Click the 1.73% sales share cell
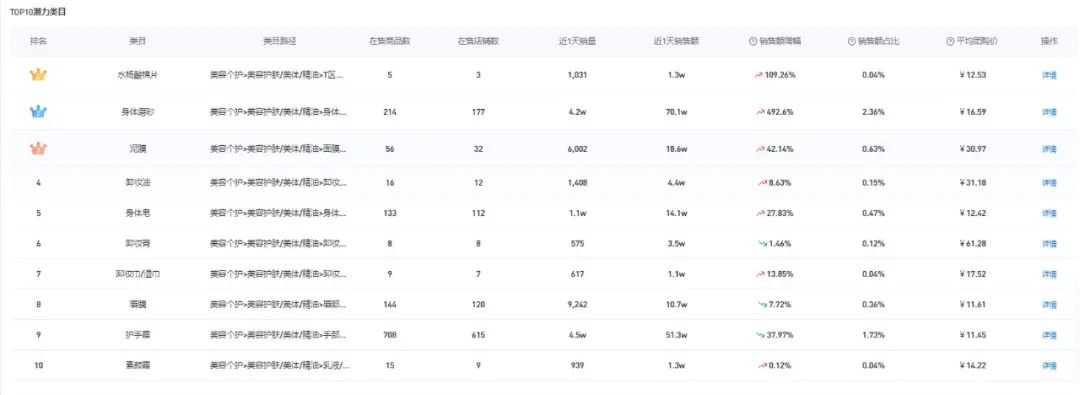Image resolution: width=1080 pixels, height=395 pixels. pyautogui.click(x=873, y=335)
